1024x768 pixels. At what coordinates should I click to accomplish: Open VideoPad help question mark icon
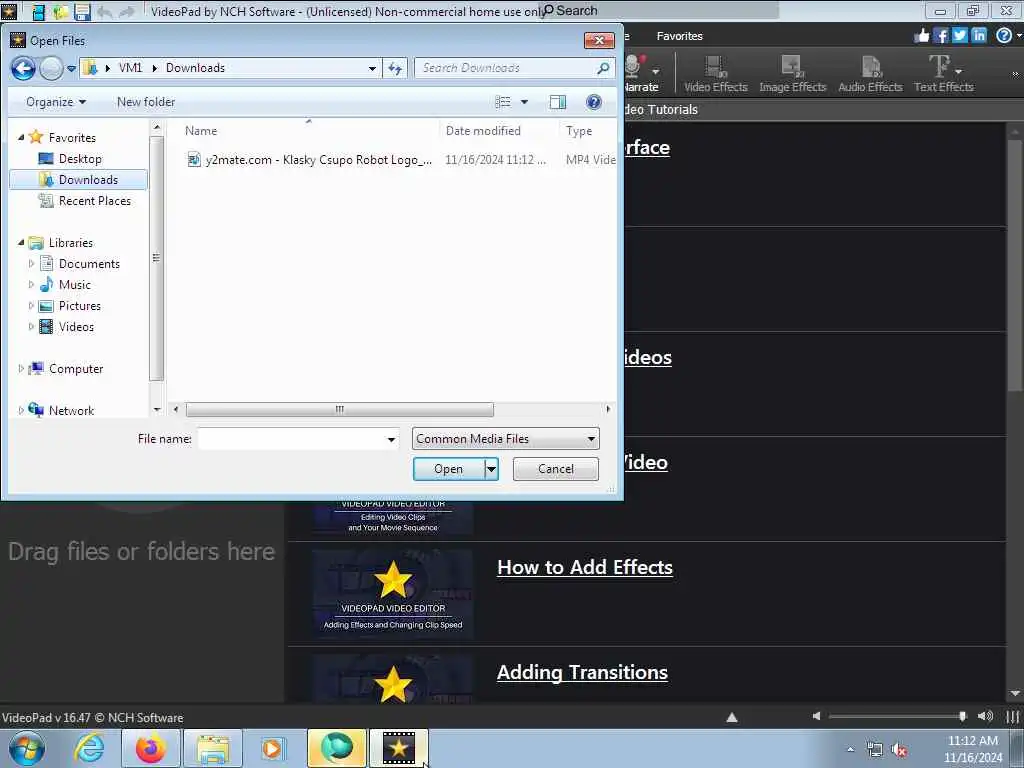[1004, 35]
